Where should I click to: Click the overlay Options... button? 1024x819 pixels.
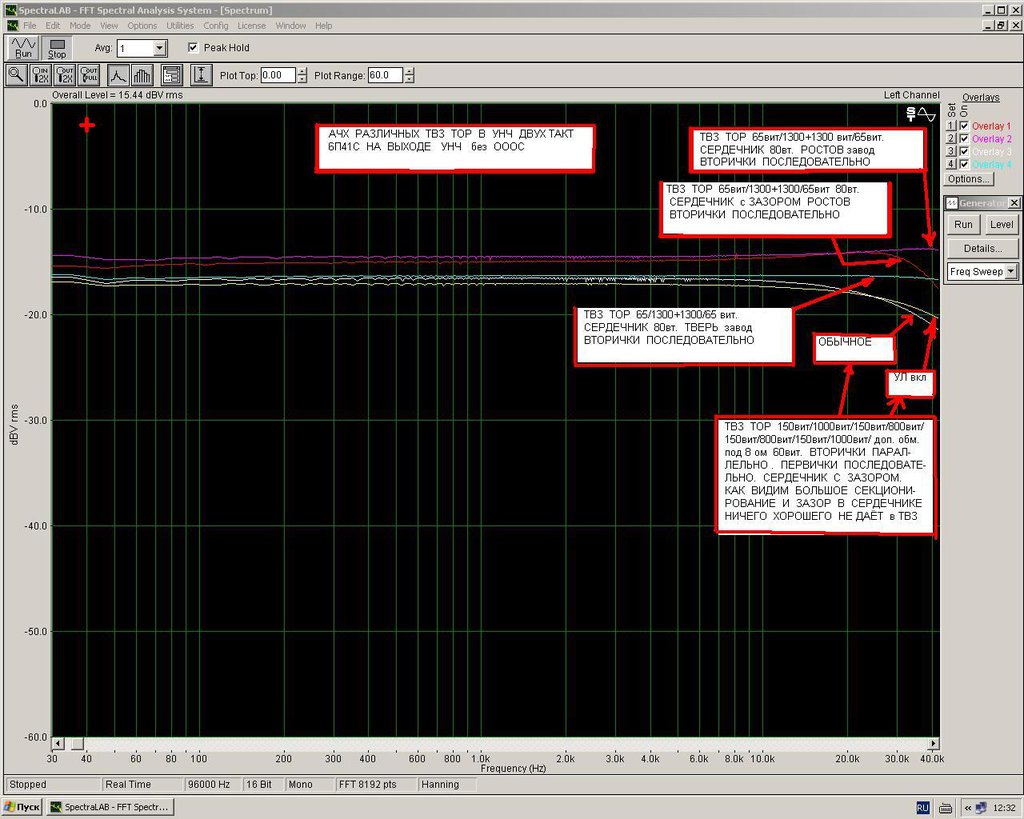(968, 179)
